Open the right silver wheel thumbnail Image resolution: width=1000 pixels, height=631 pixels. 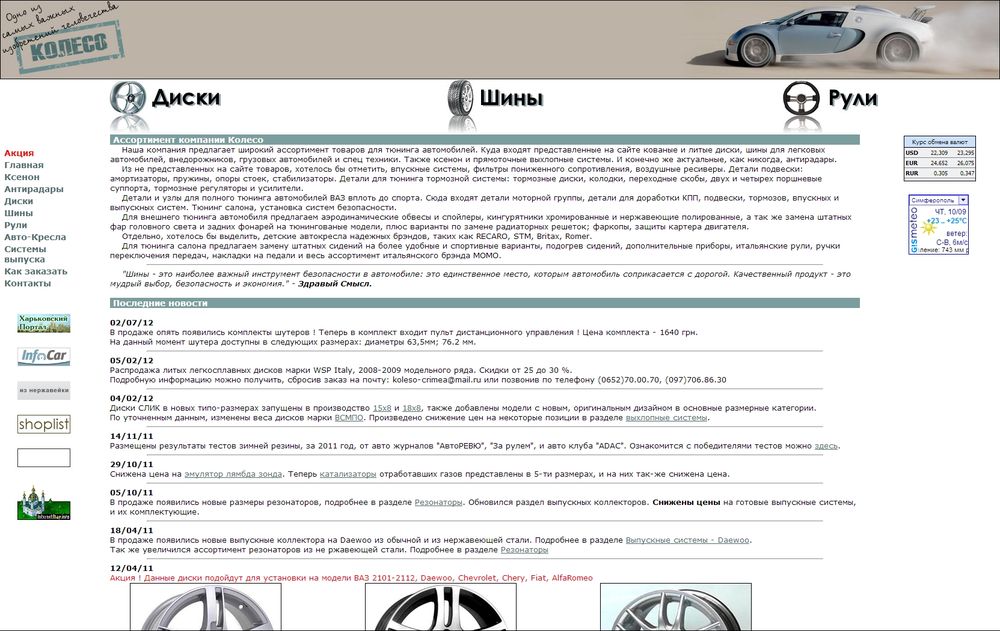pyautogui.click(x=676, y=607)
